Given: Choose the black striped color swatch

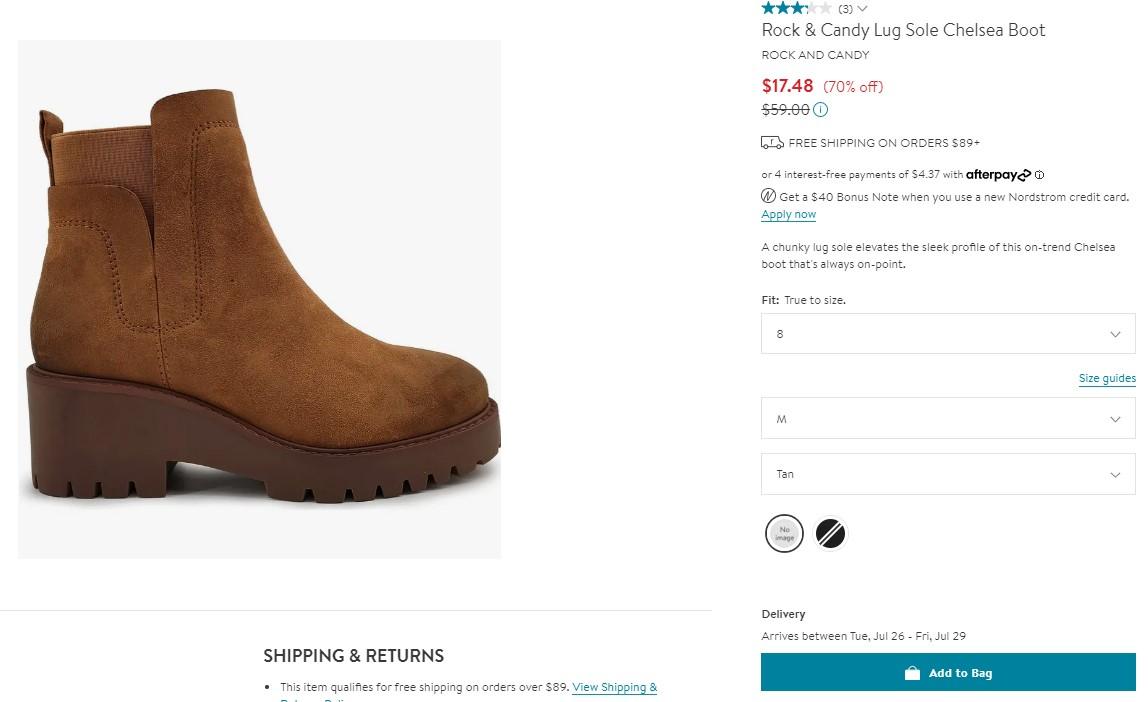Looking at the screenshot, I should (830, 534).
